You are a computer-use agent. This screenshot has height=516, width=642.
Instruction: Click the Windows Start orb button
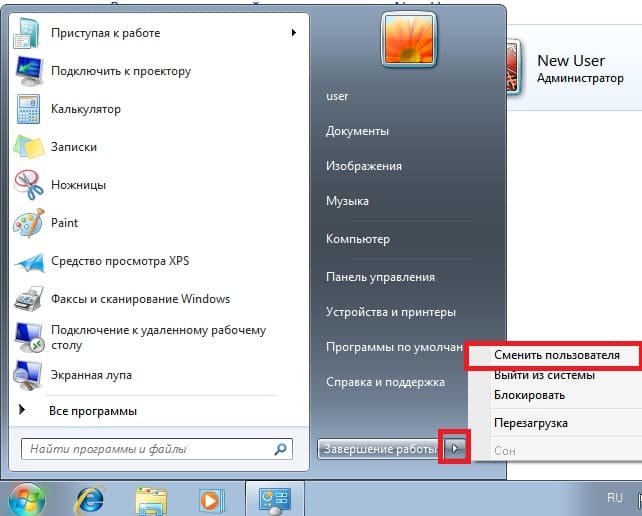[28, 497]
